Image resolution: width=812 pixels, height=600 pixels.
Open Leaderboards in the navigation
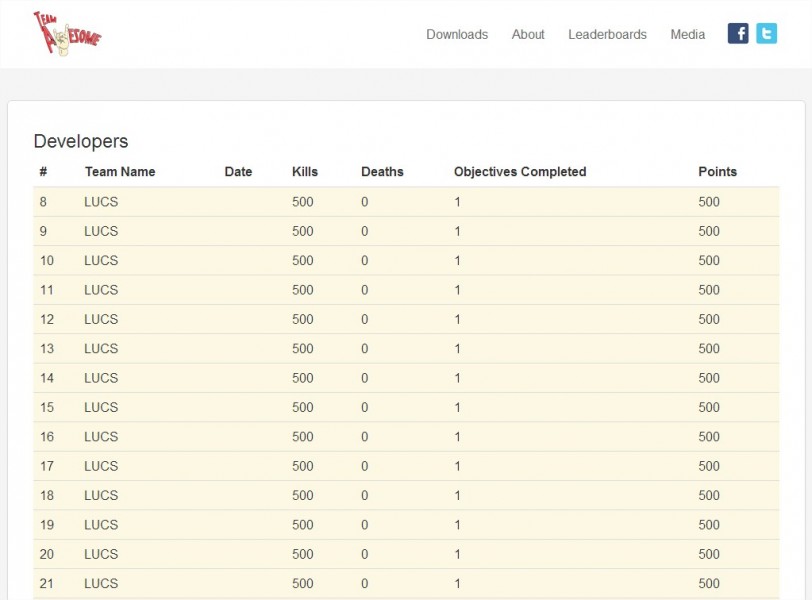pyautogui.click(x=607, y=35)
